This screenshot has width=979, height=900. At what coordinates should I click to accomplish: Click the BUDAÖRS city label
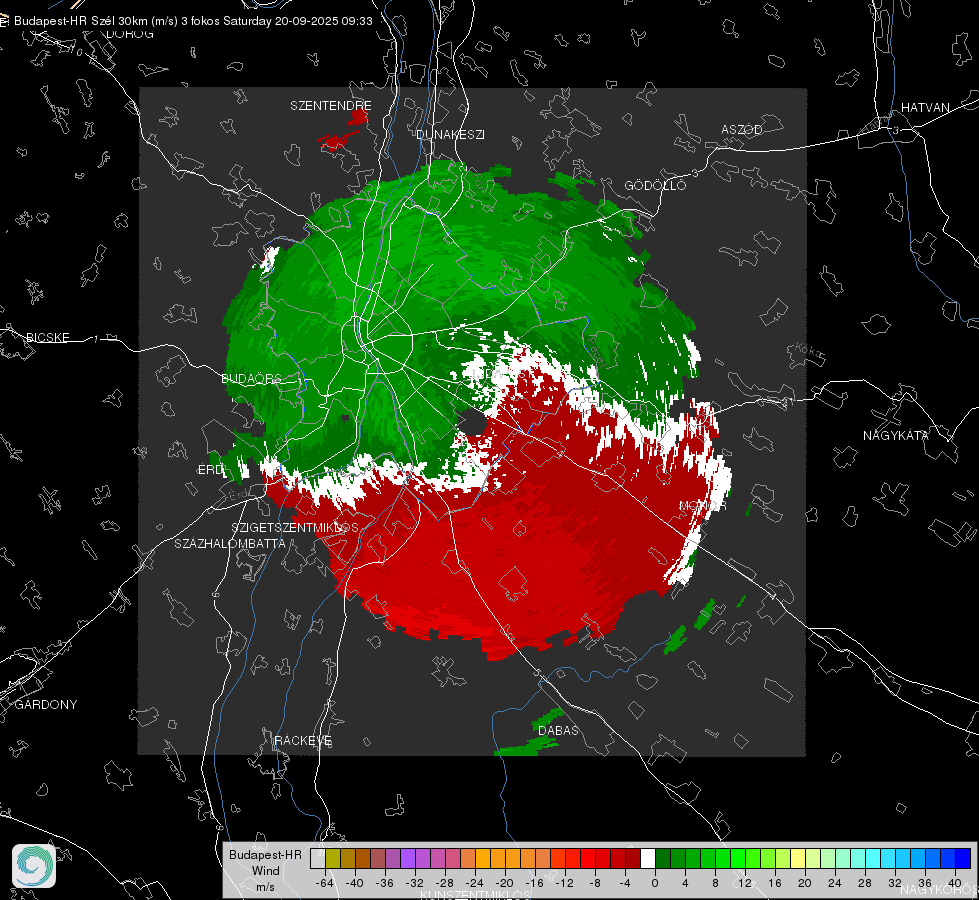click(x=251, y=378)
